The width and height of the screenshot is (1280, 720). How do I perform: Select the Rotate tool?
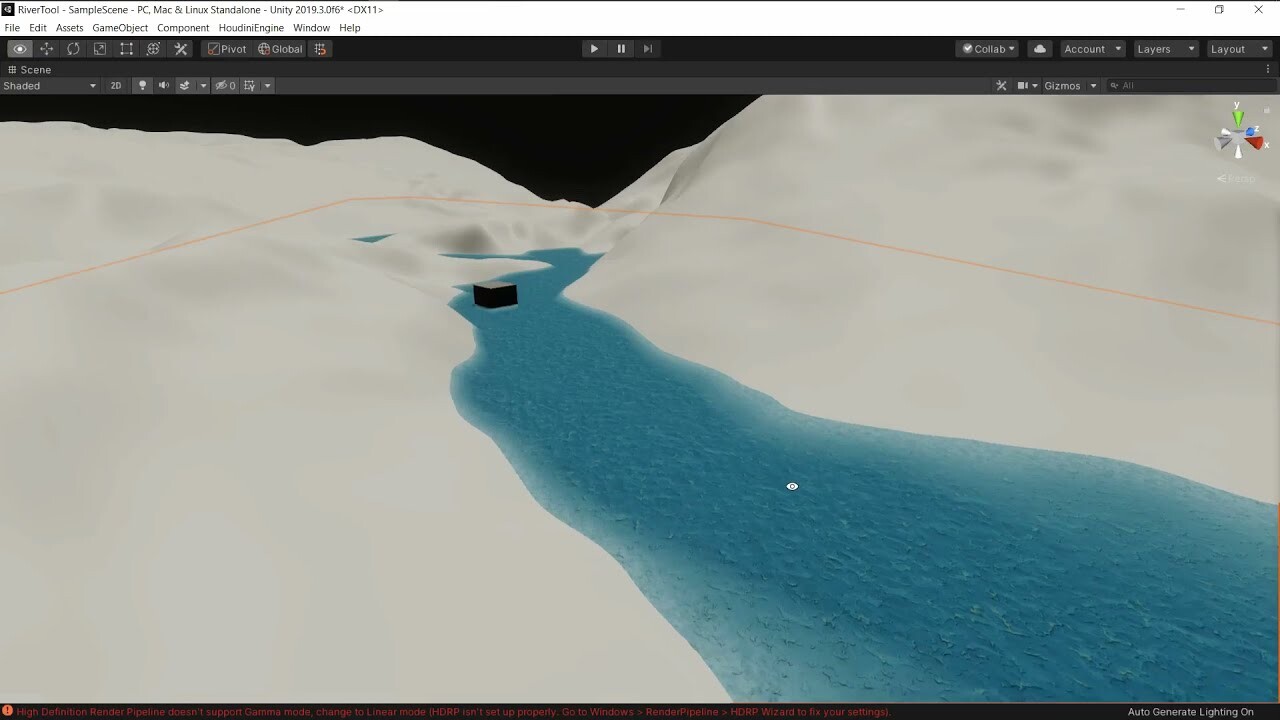point(73,48)
